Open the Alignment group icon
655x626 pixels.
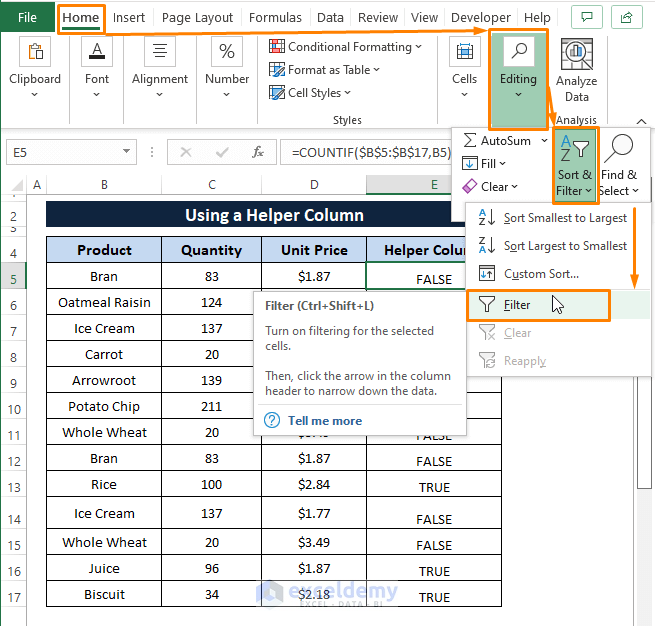160,53
